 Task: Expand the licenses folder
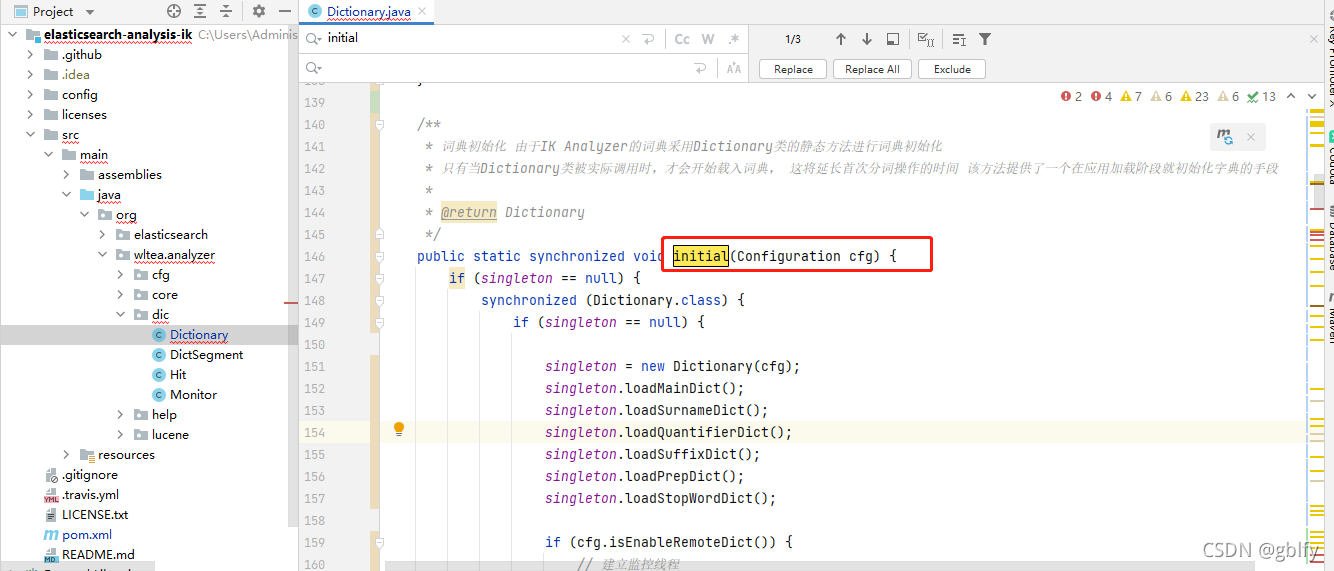31,115
